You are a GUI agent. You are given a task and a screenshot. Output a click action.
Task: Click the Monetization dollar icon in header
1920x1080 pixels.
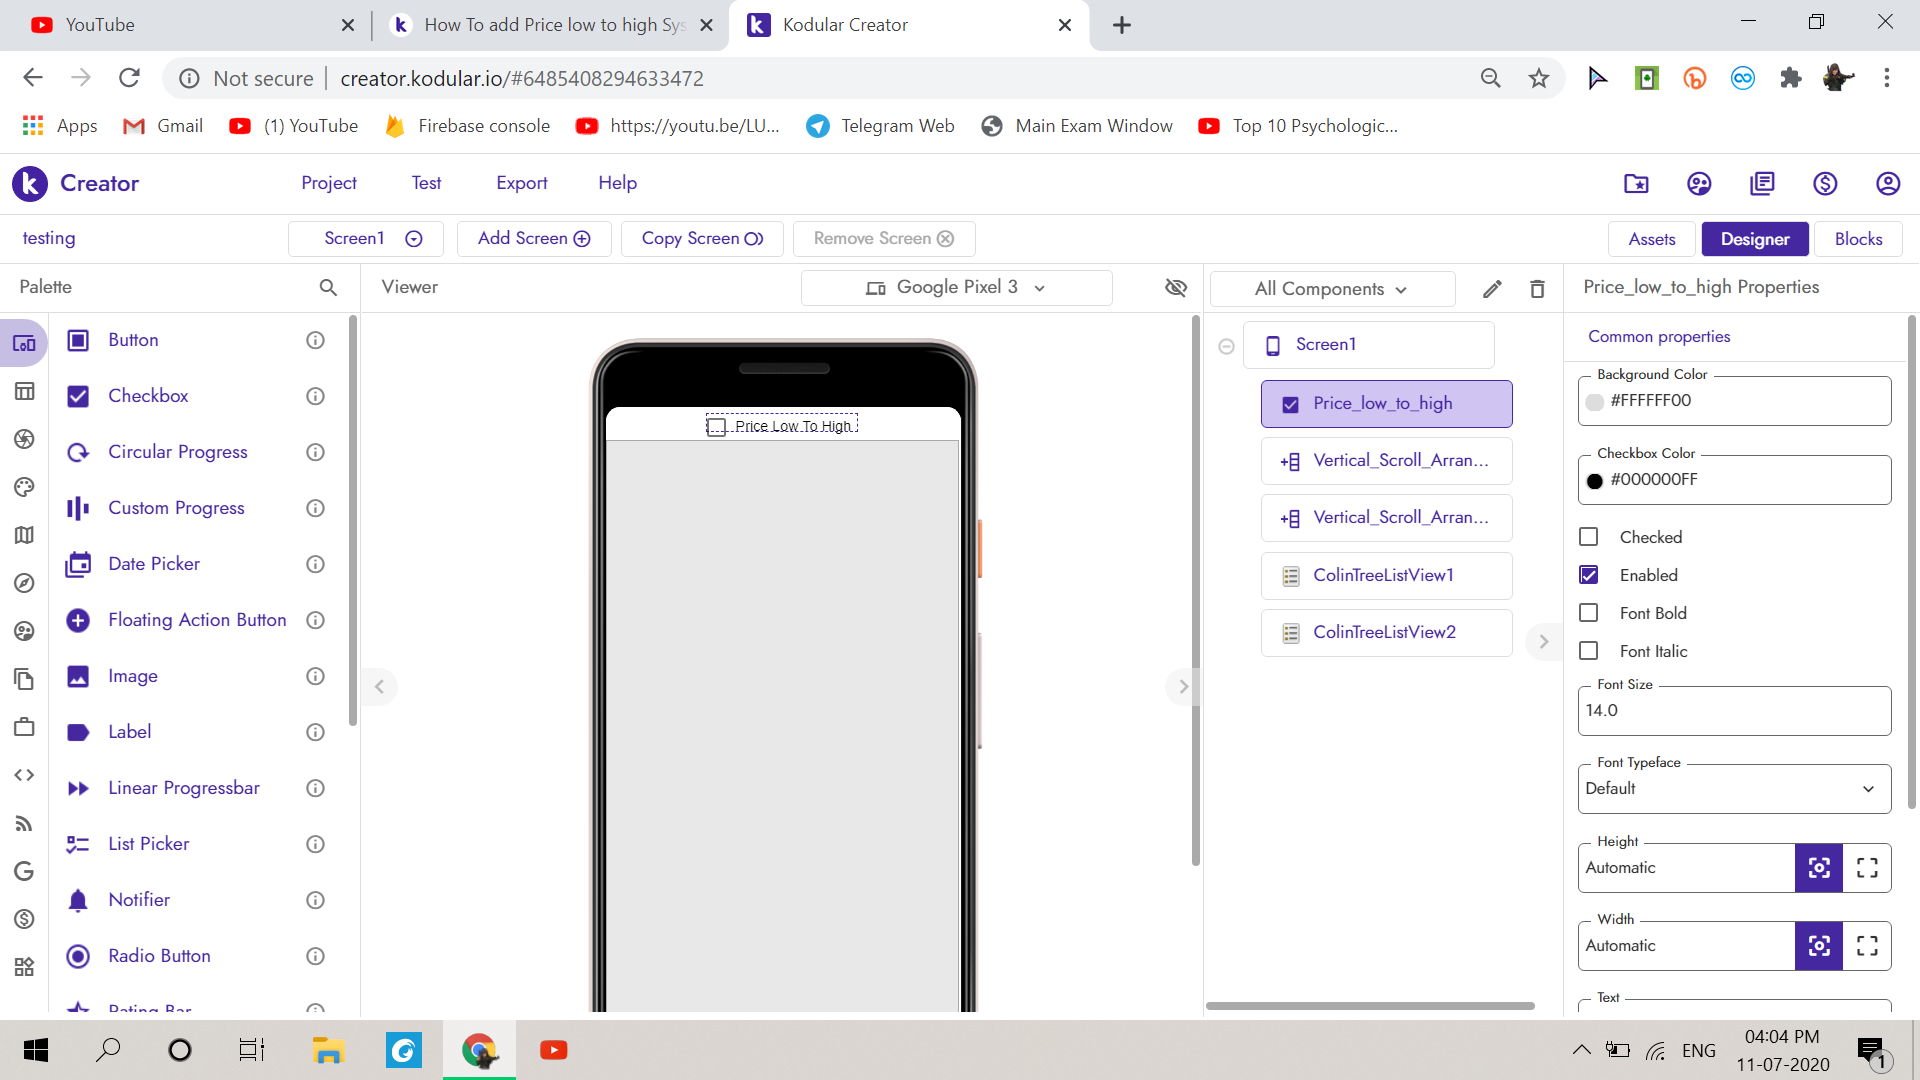click(1825, 183)
